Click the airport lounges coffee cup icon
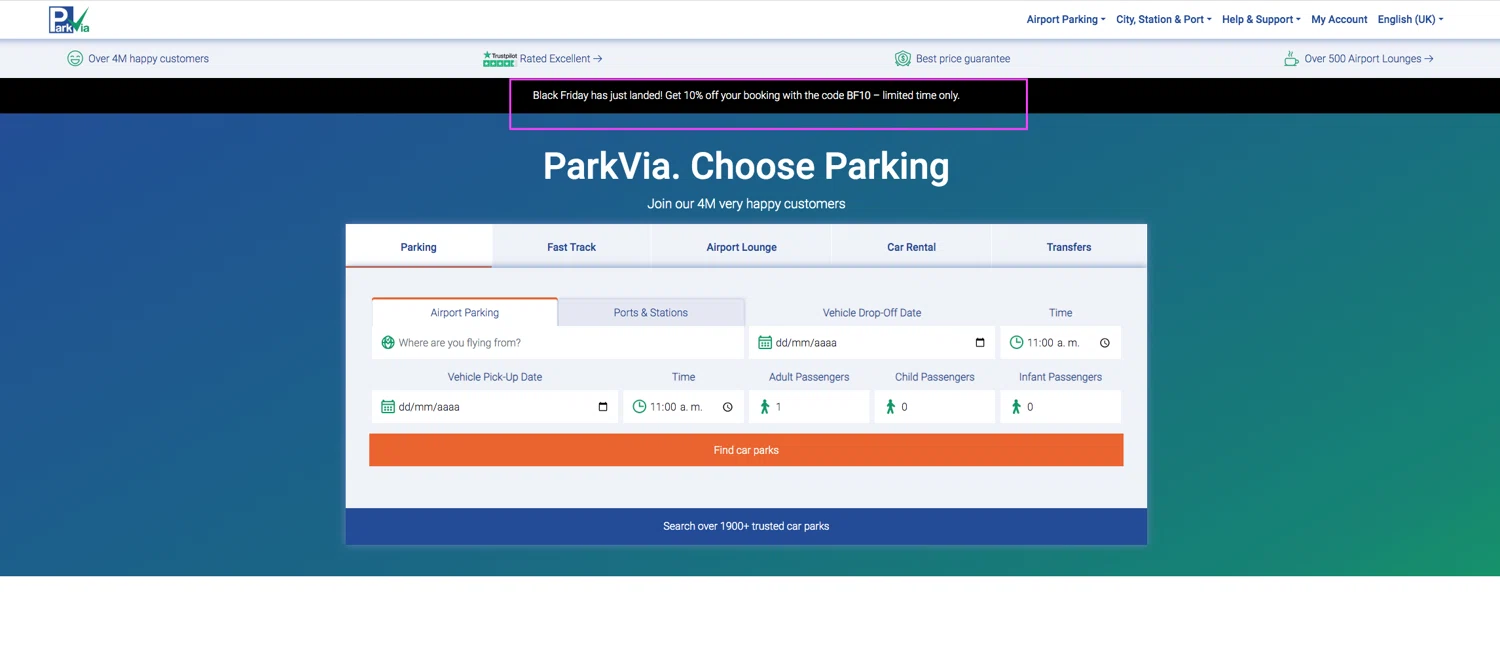The width and height of the screenshot is (1500, 651). coord(1291,59)
